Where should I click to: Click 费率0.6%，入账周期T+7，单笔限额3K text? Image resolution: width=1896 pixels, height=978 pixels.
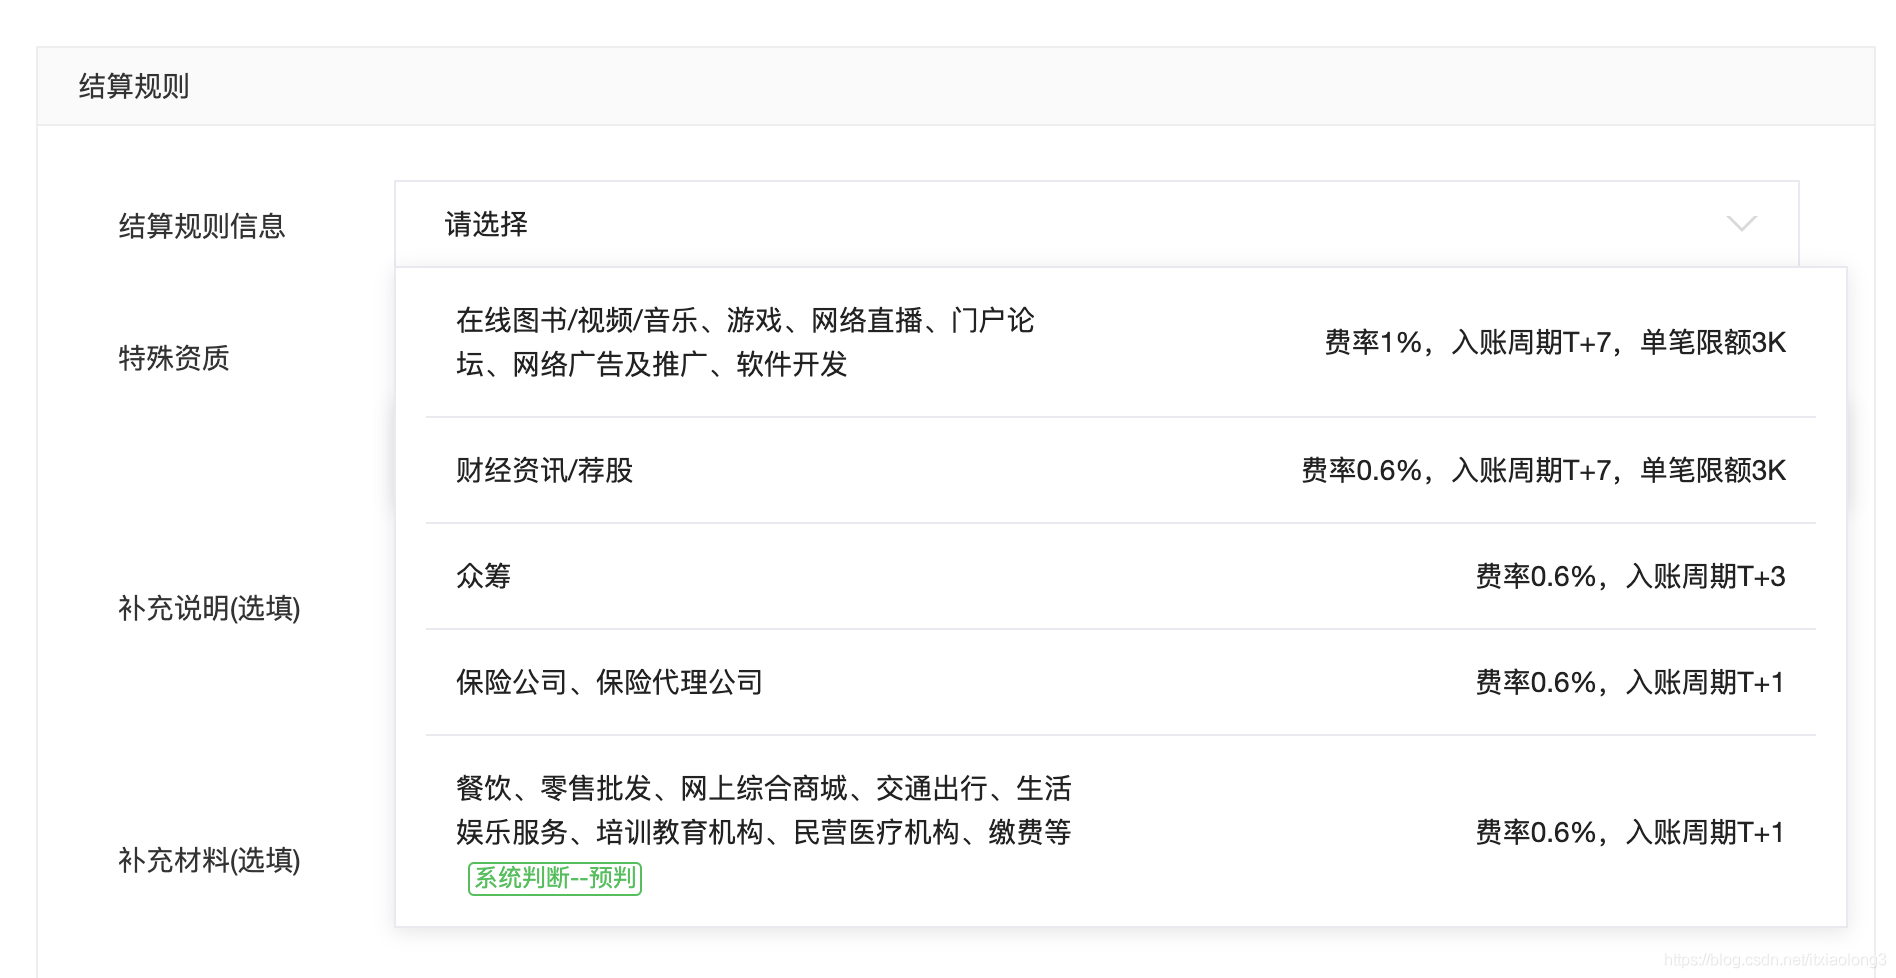tap(1543, 470)
